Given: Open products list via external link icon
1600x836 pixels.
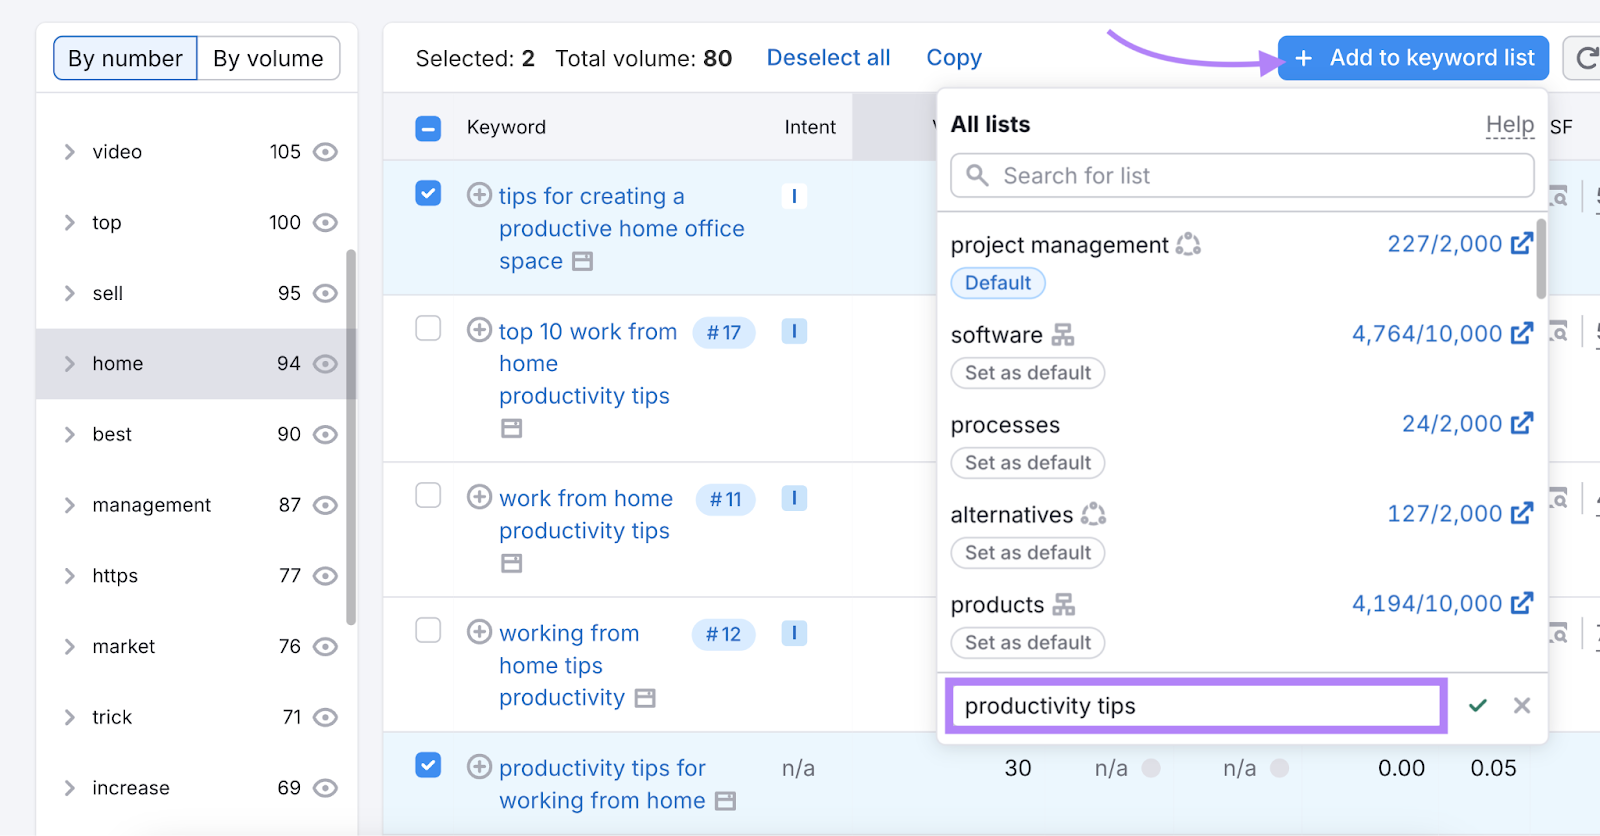Looking at the screenshot, I should point(1521,604).
